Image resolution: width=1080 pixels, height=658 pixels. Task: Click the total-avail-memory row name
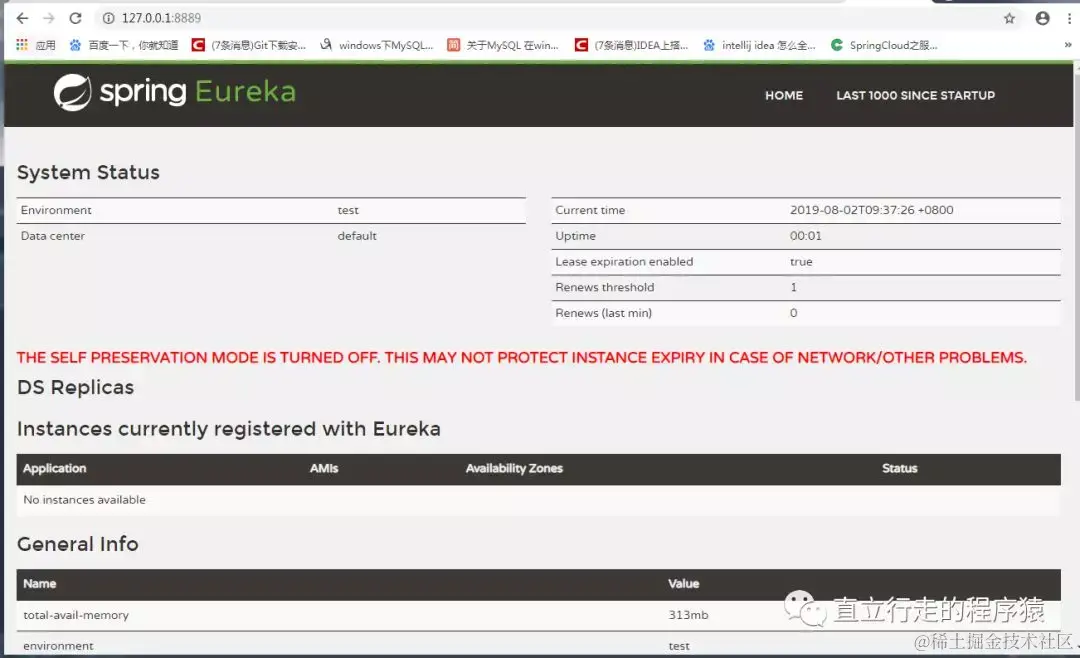click(76, 615)
